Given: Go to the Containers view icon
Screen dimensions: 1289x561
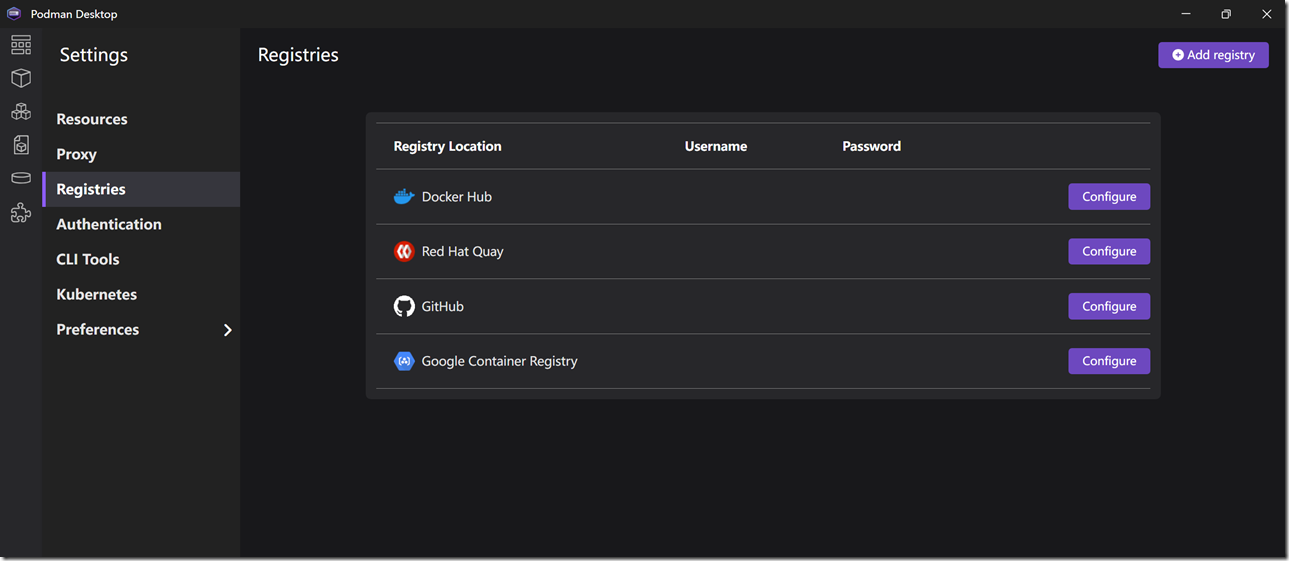Looking at the screenshot, I should pos(21,78).
